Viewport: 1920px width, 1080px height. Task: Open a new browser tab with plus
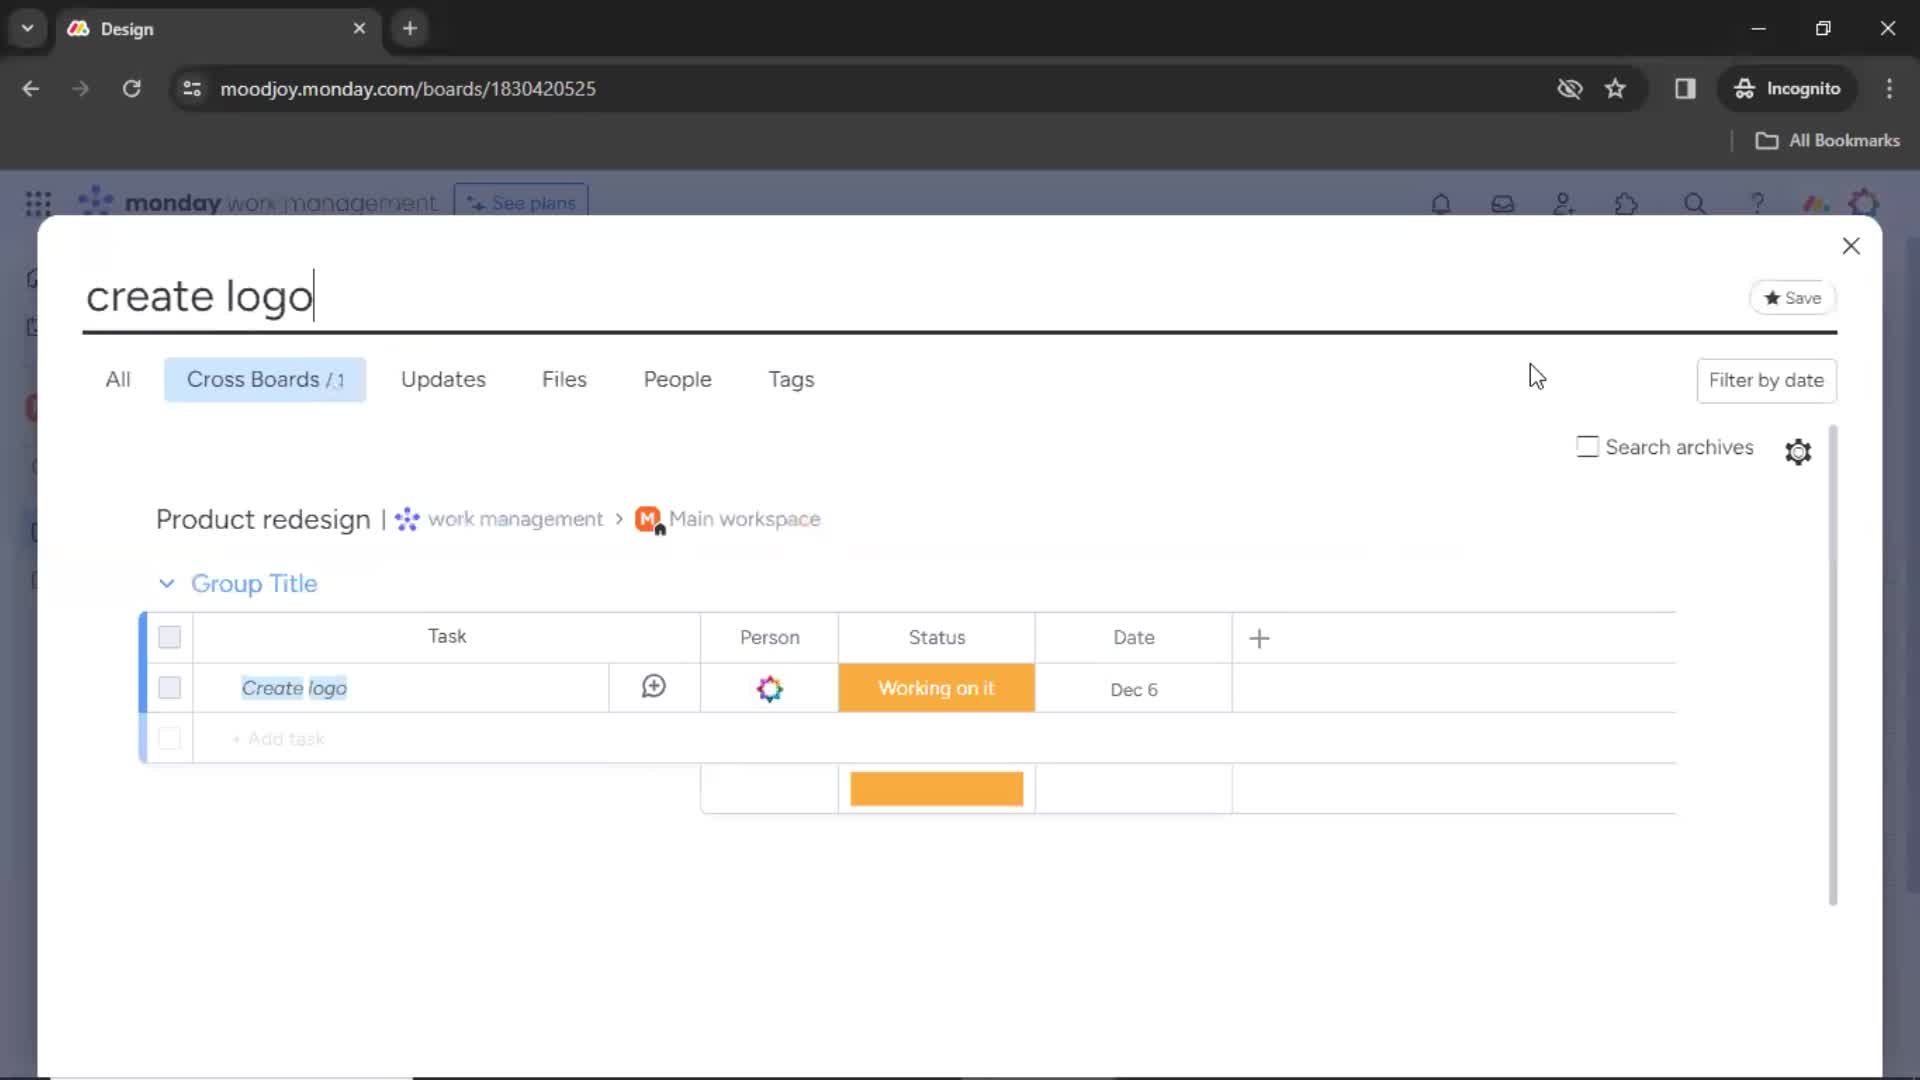[x=410, y=29]
